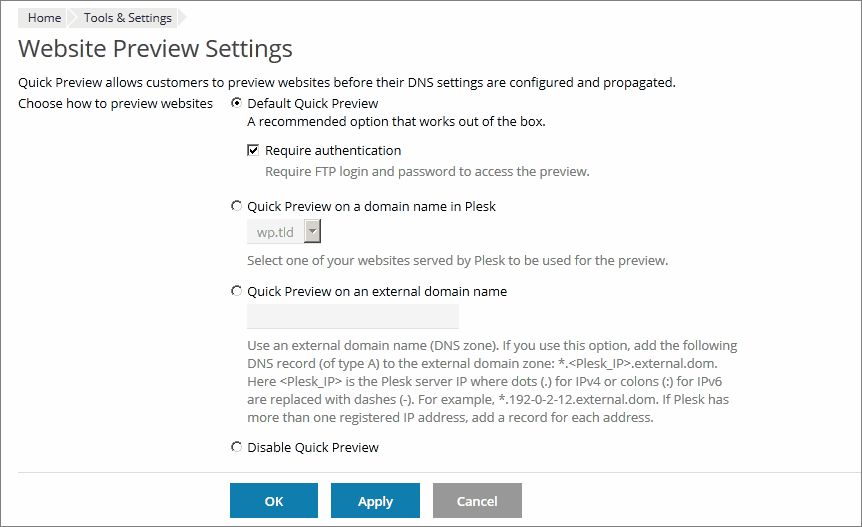Click the Apply button

tap(375, 501)
